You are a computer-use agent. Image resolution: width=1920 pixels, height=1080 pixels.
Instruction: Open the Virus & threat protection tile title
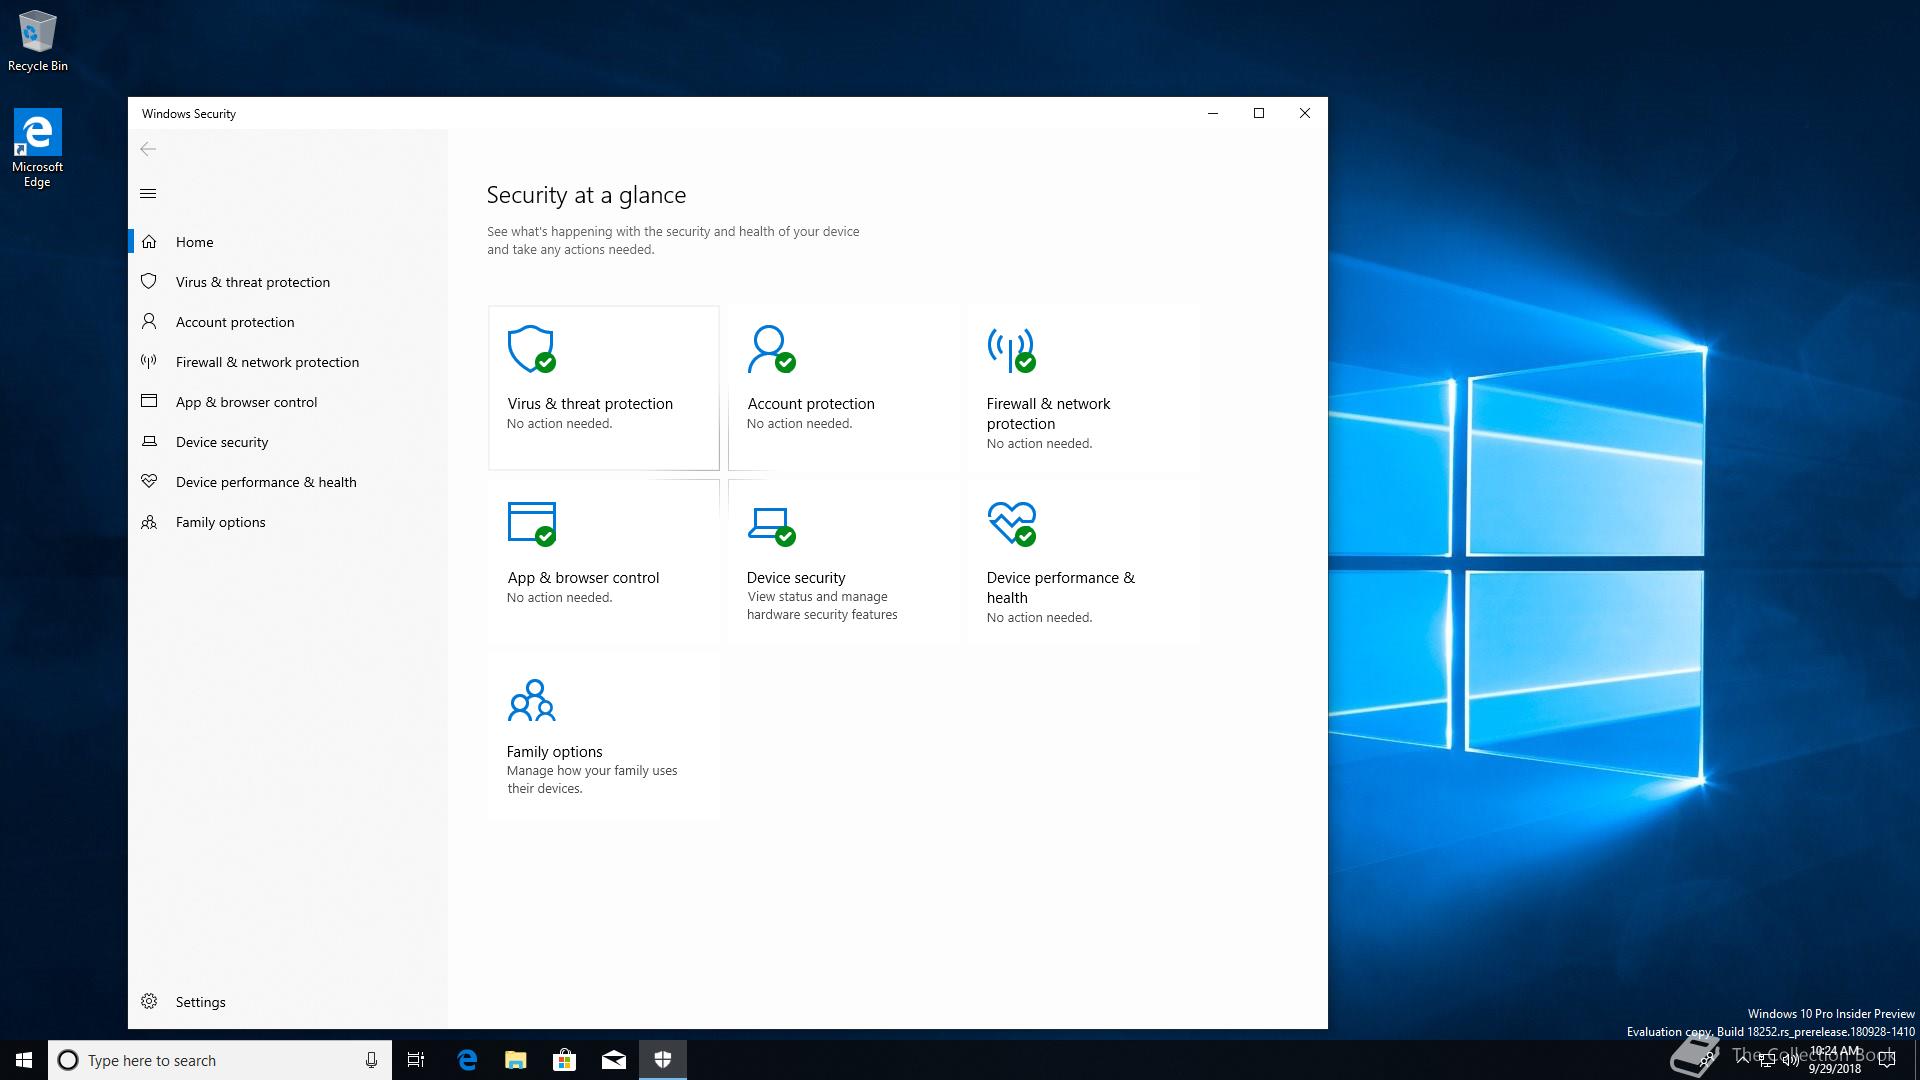590,404
